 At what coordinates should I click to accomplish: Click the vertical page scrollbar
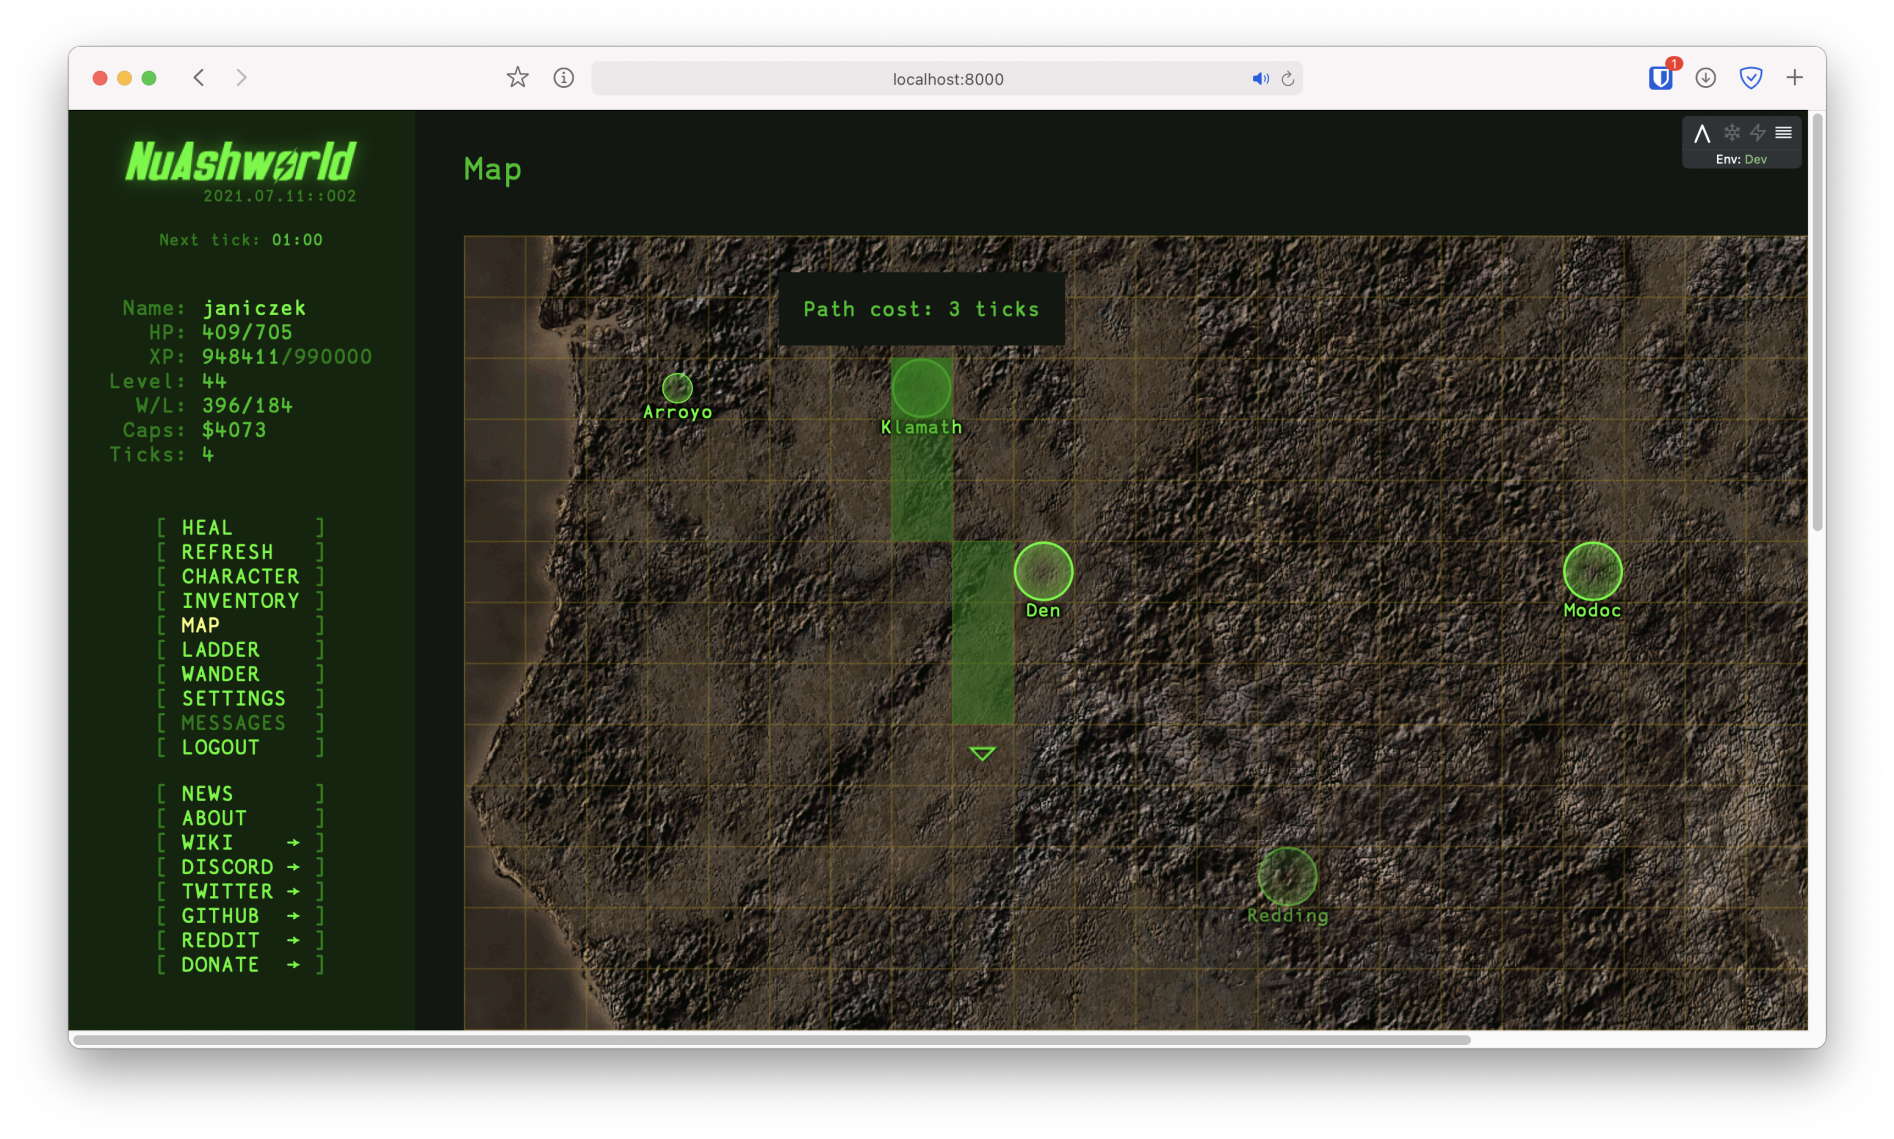(1818, 322)
